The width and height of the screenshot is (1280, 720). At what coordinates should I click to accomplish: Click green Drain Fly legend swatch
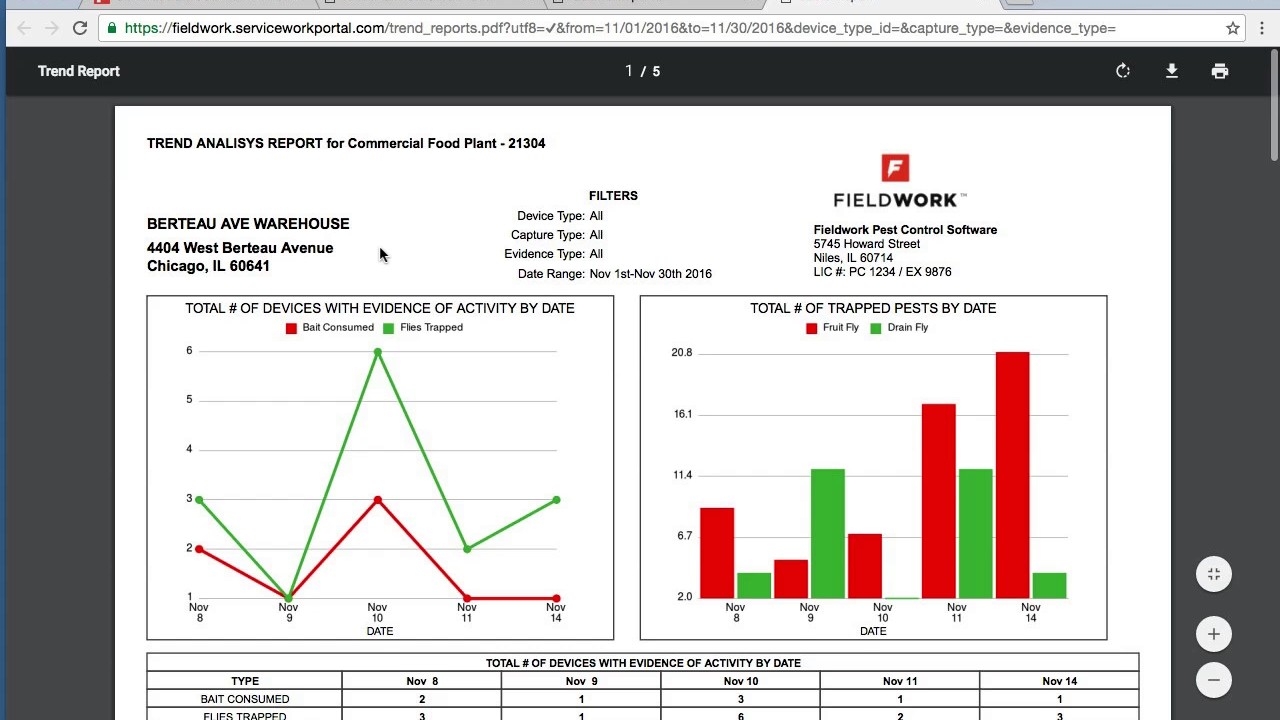[x=876, y=328]
